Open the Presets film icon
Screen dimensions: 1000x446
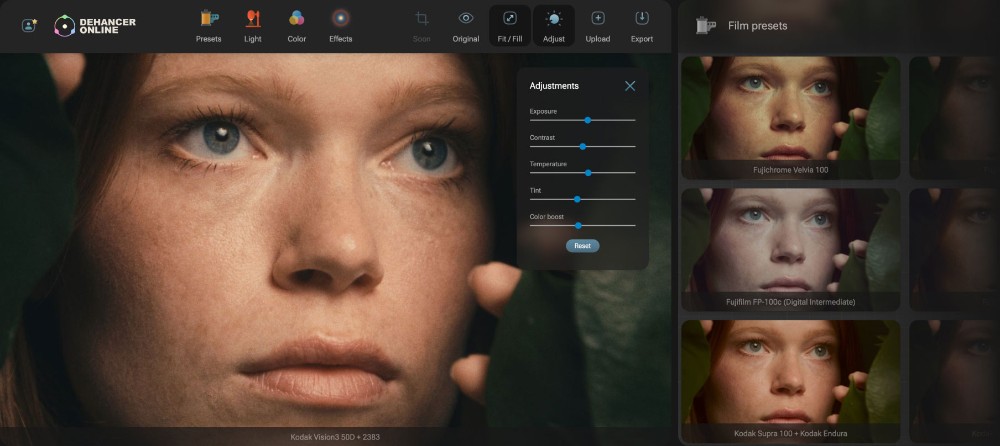[208, 18]
